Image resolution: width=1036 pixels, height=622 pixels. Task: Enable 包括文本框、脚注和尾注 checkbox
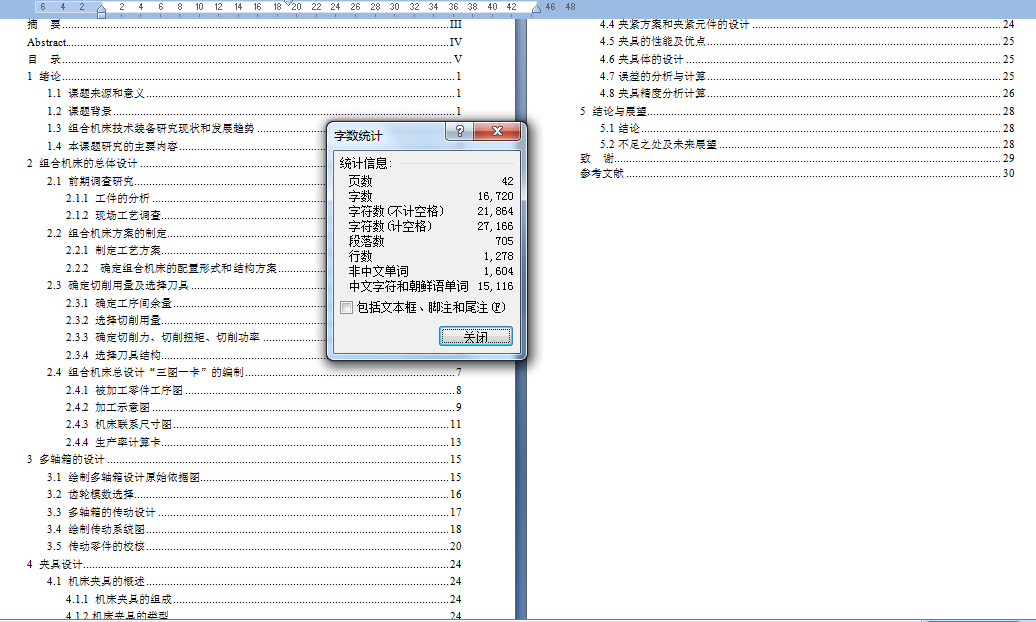(346, 307)
